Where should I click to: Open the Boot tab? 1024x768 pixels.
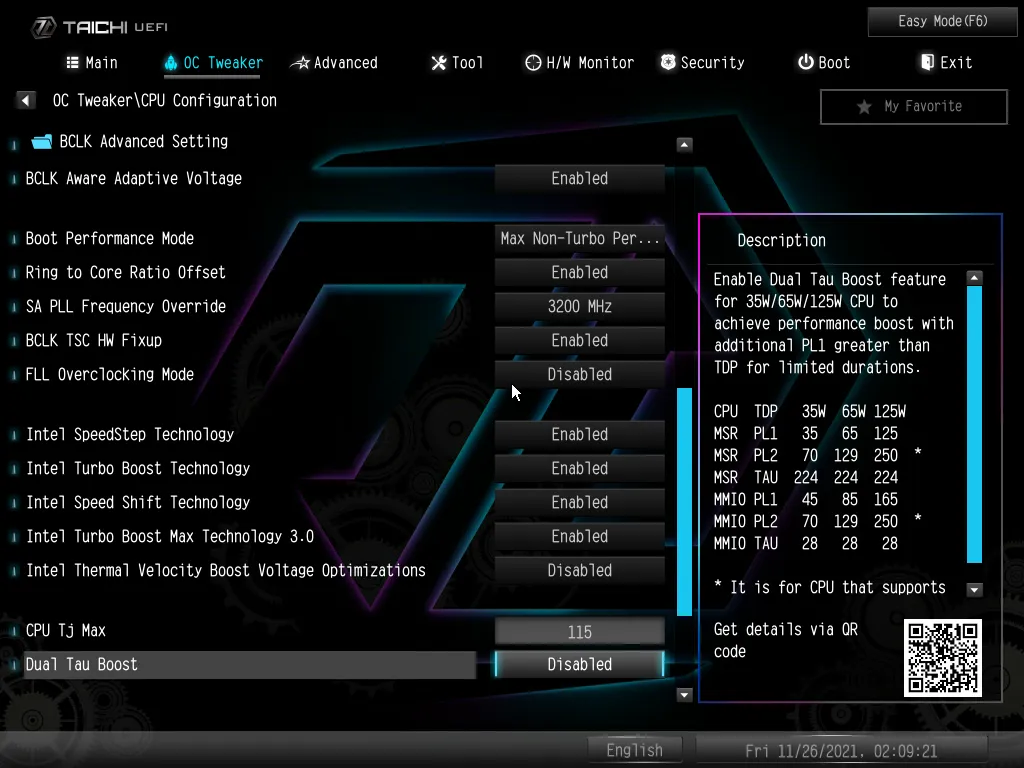tap(824, 63)
